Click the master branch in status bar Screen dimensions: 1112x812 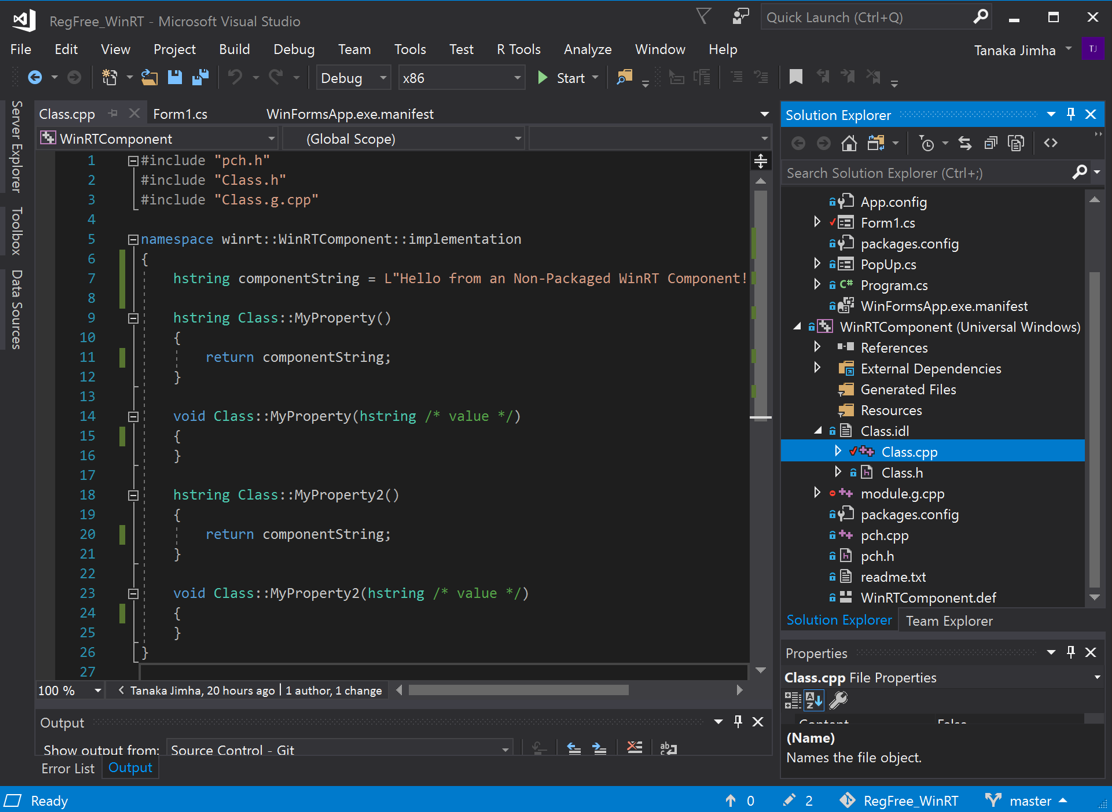[1030, 801]
